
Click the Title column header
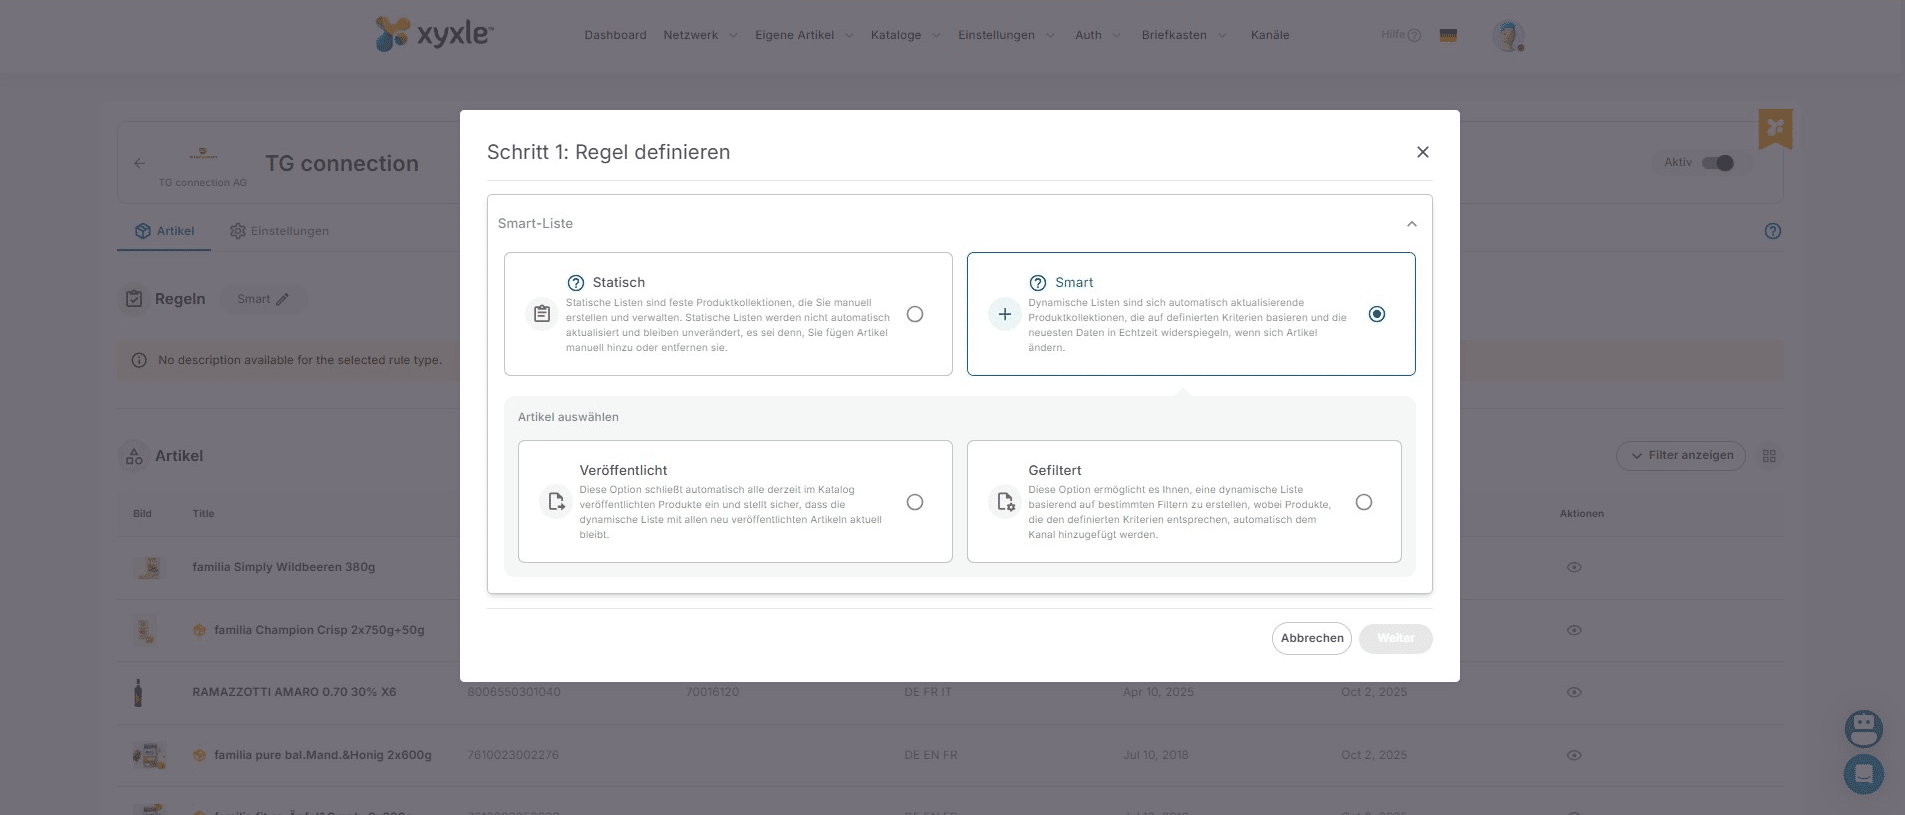click(x=203, y=514)
